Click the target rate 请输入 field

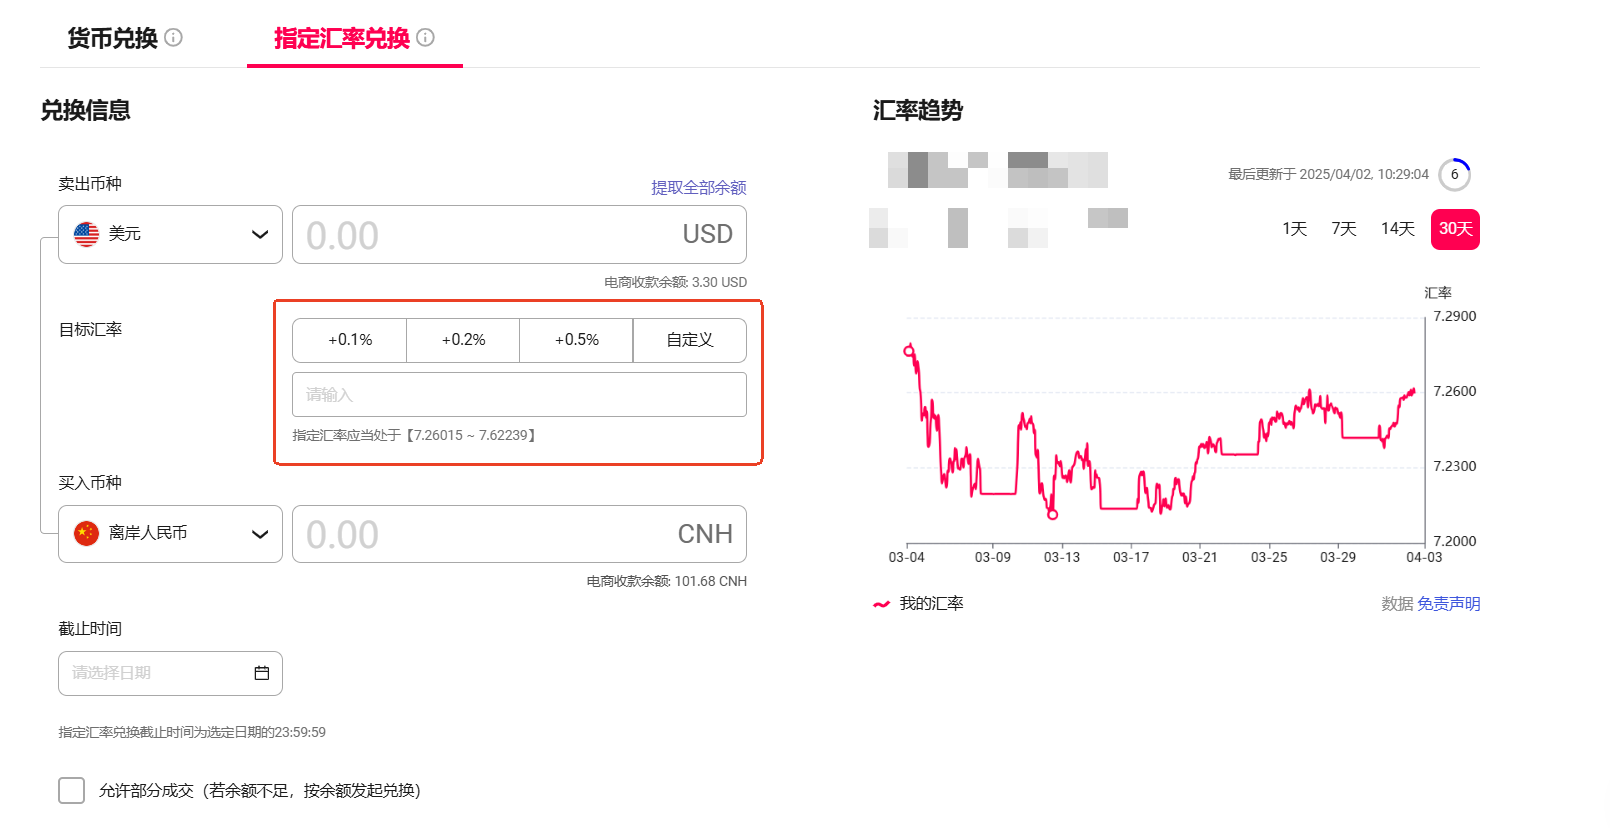pyautogui.click(x=519, y=394)
